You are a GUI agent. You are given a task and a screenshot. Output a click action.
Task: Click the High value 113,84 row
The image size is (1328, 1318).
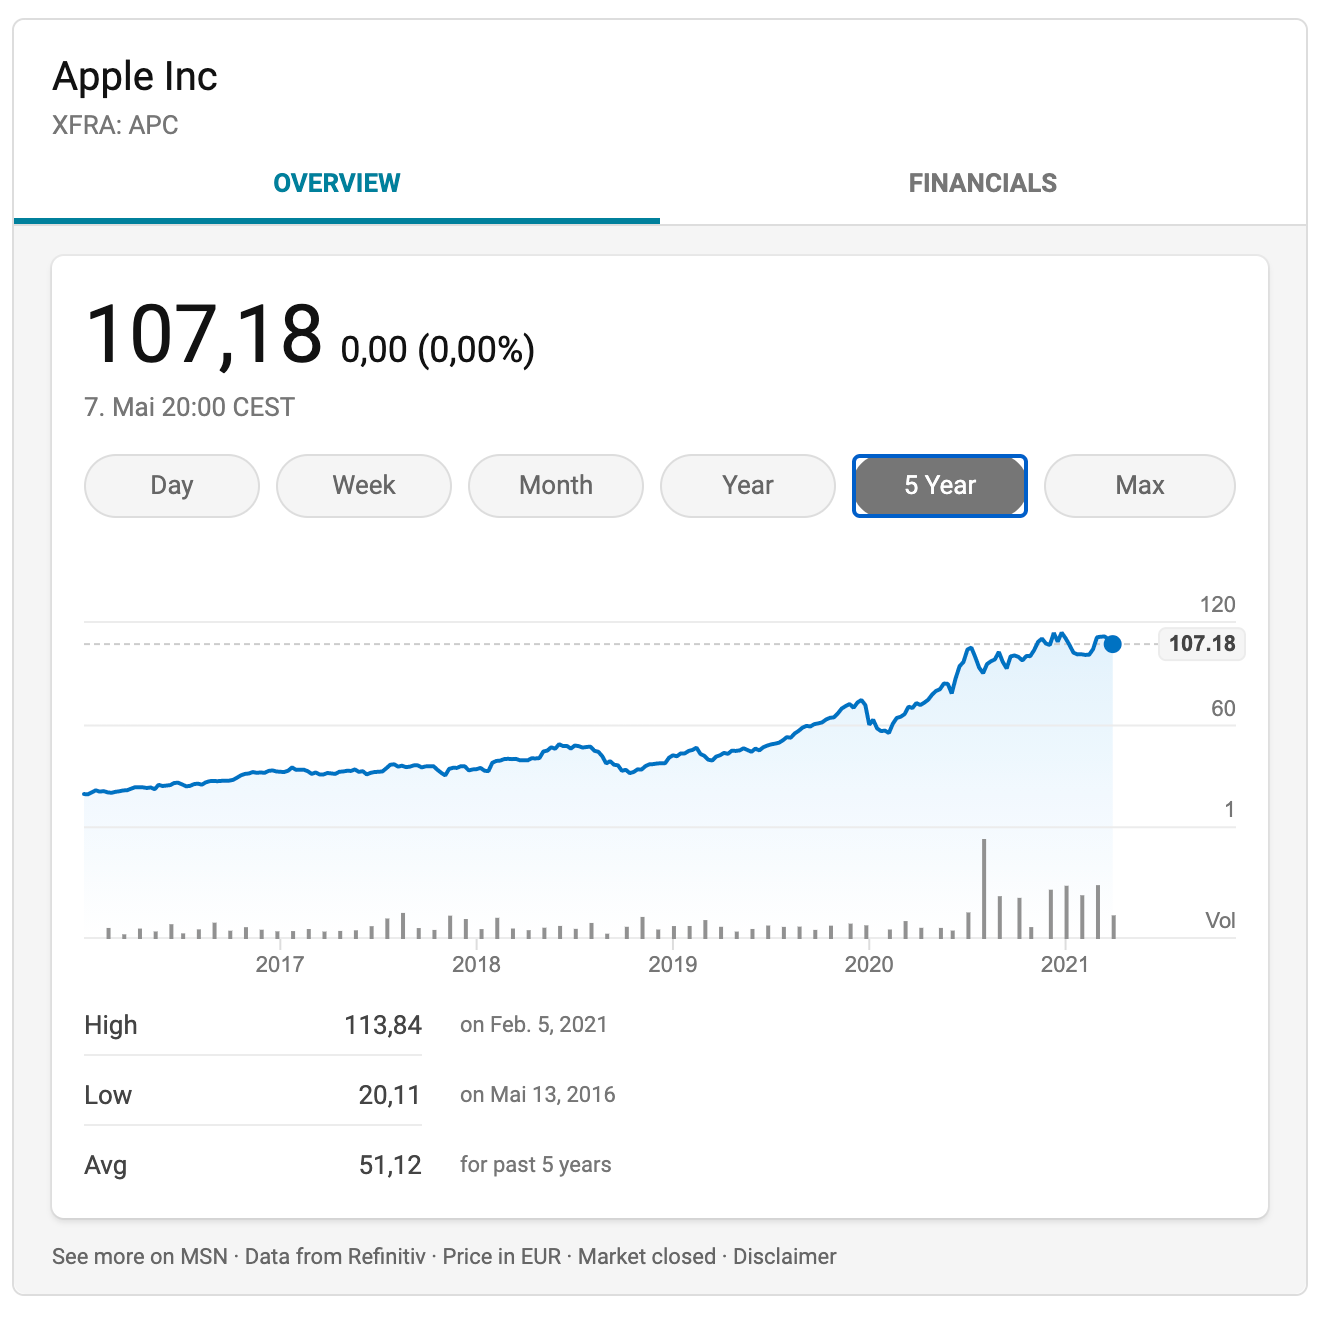pos(253,1025)
